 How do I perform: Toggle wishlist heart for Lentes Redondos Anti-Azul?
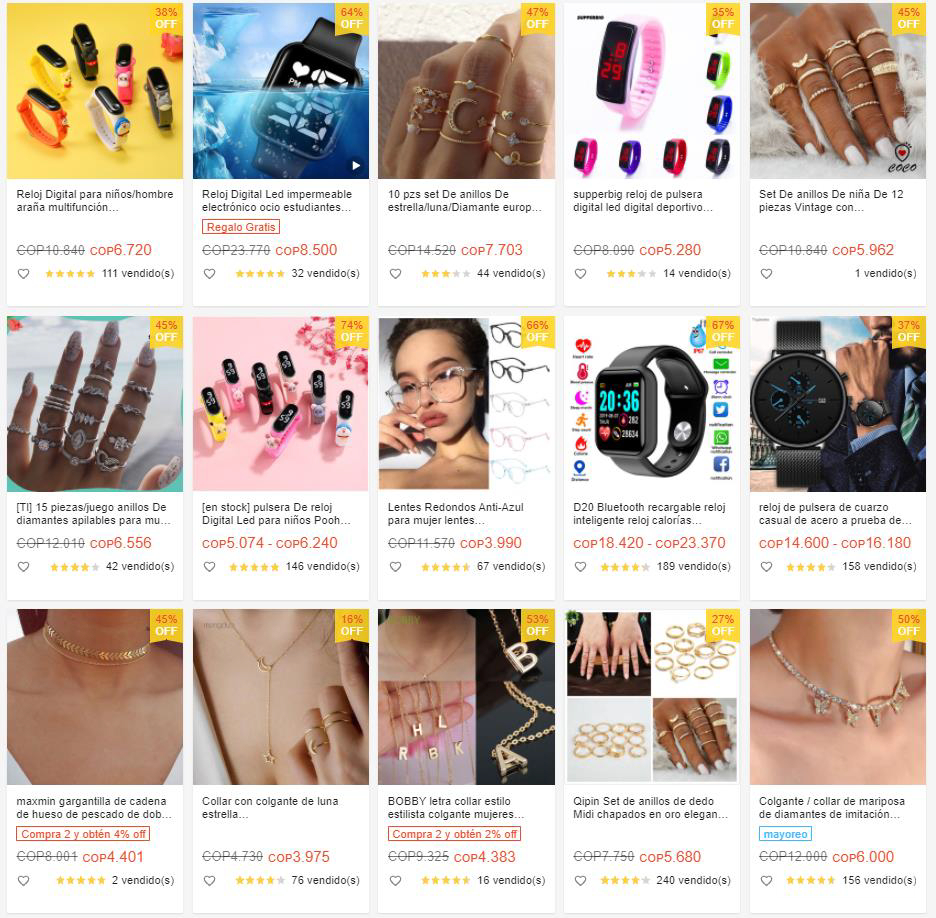pyautogui.click(x=395, y=566)
